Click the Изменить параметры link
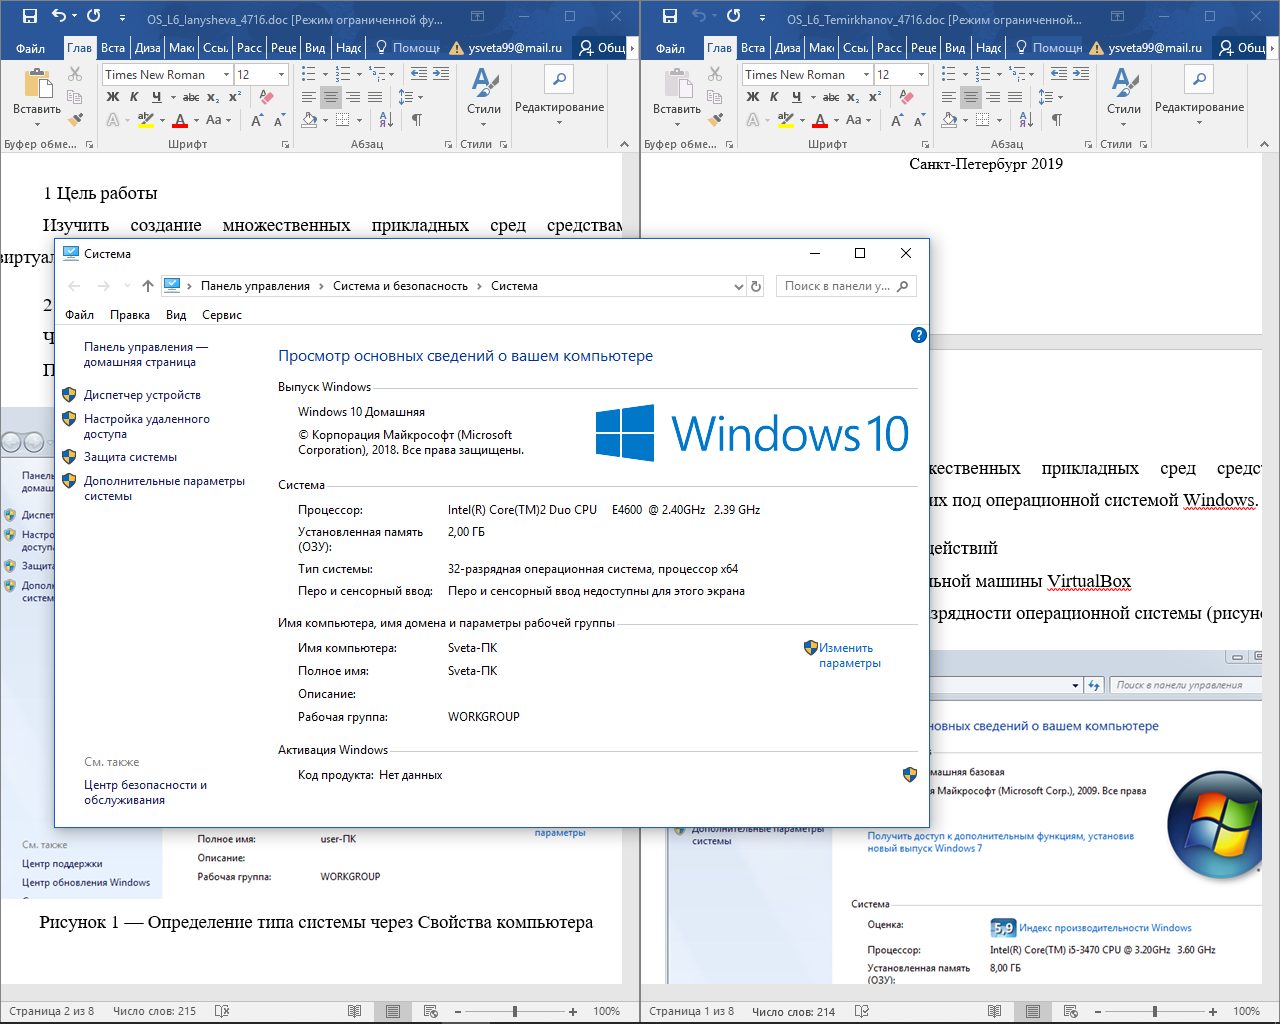 [x=849, y=655]
